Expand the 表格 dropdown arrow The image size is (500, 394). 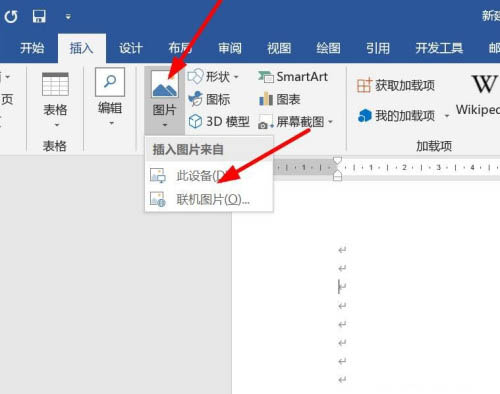click(57, 125)
